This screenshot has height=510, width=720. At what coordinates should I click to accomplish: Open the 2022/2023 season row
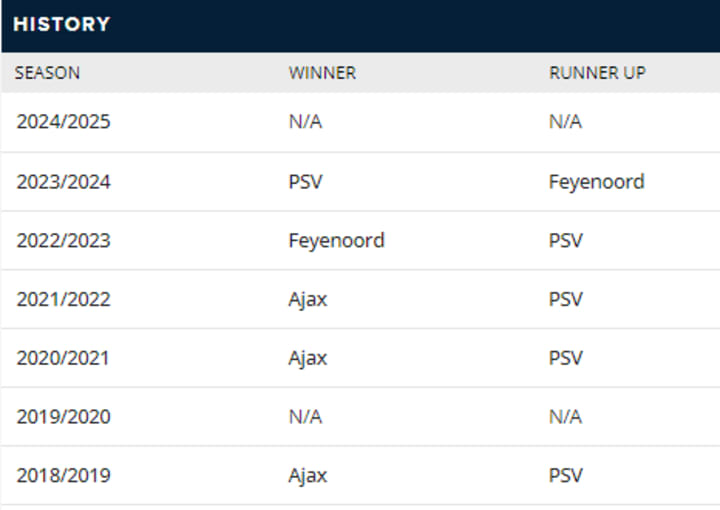(x=360, y=241)
